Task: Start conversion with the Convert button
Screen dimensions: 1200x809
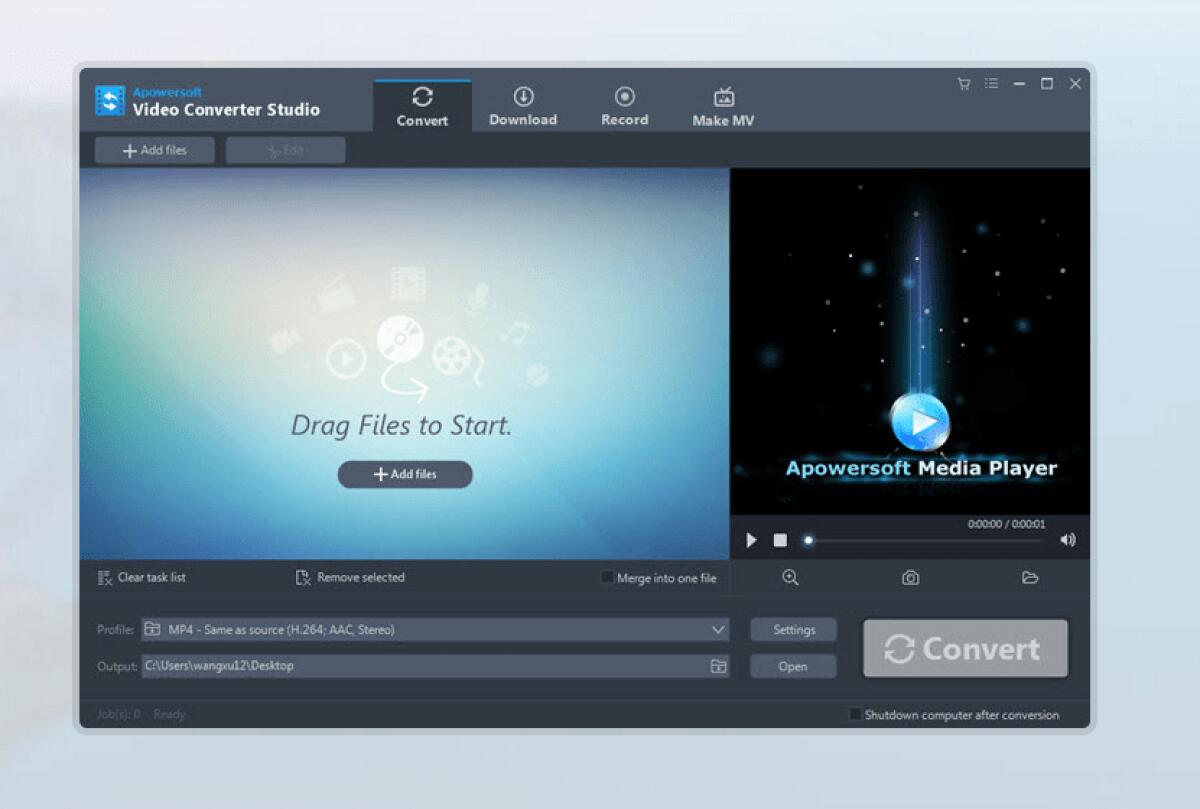Action: (964, 648)
